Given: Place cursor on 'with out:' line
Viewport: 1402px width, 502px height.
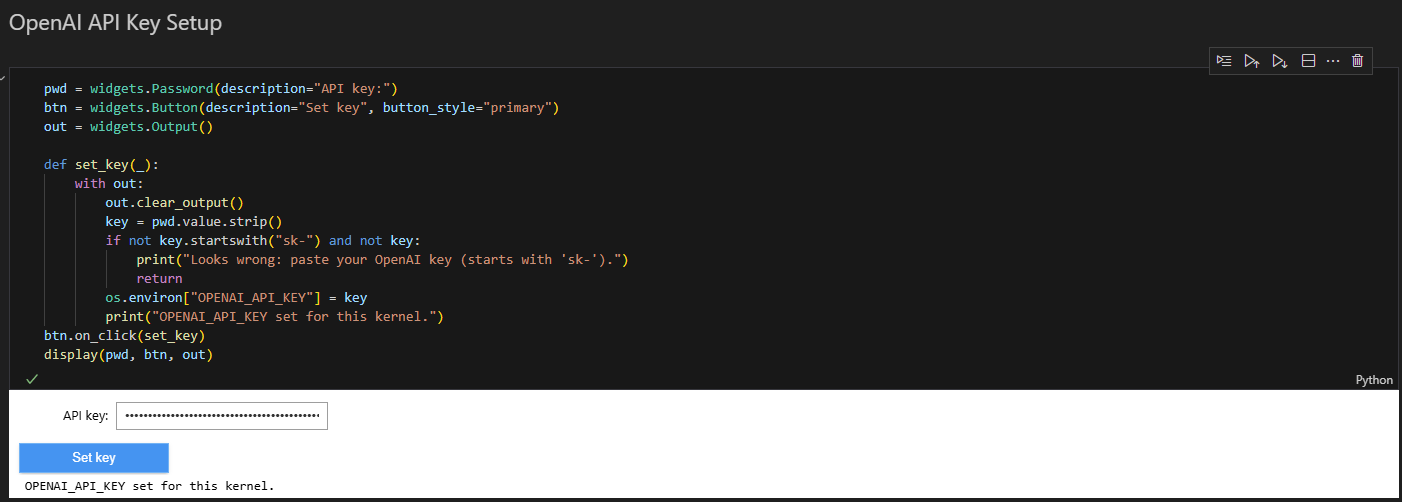Looking at the screenshot, I should (x=109, y=183).
